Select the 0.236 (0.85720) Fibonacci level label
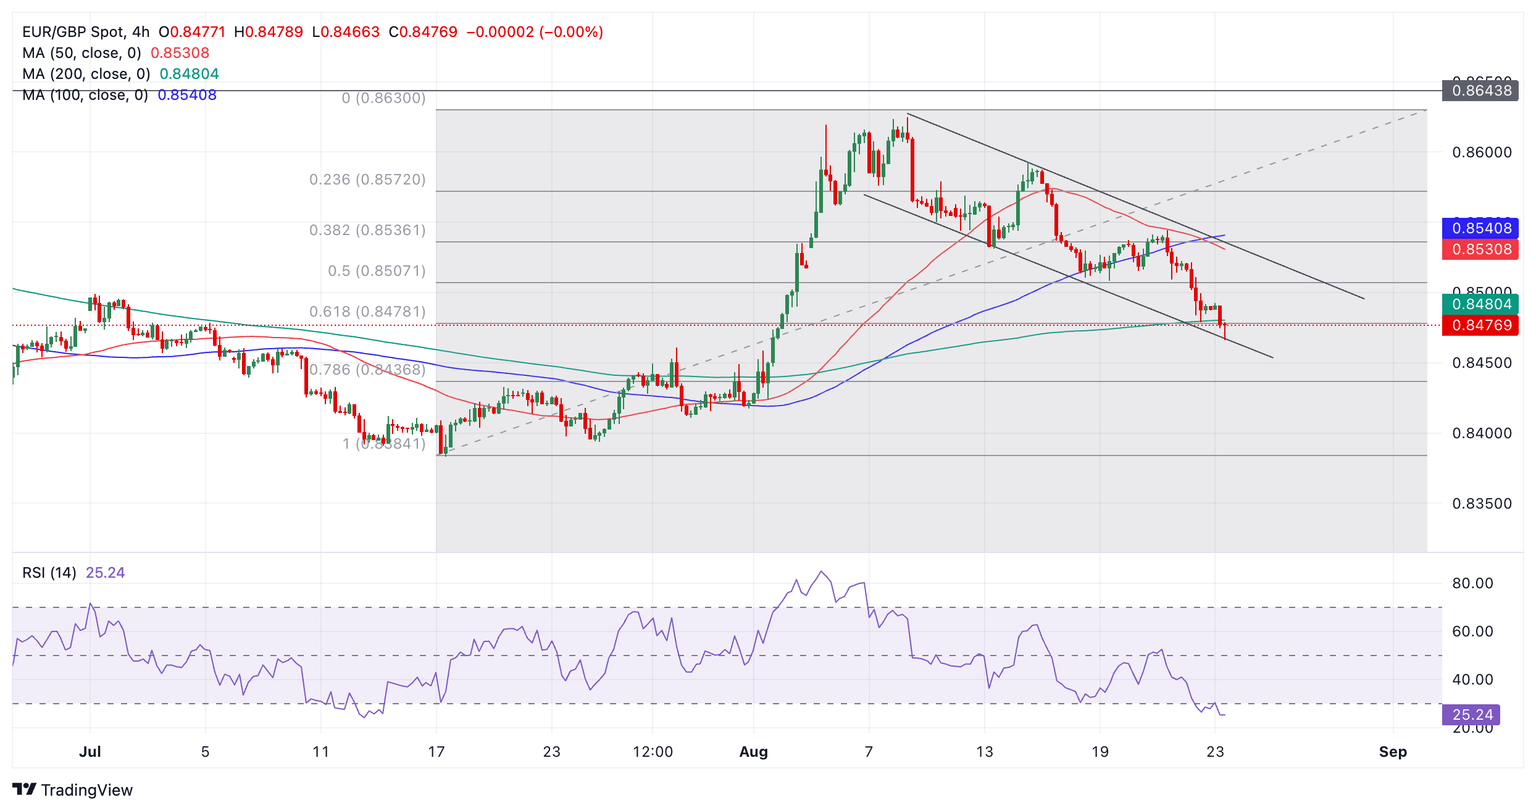Screen dimensions: 1536x811 pos(367,180)
